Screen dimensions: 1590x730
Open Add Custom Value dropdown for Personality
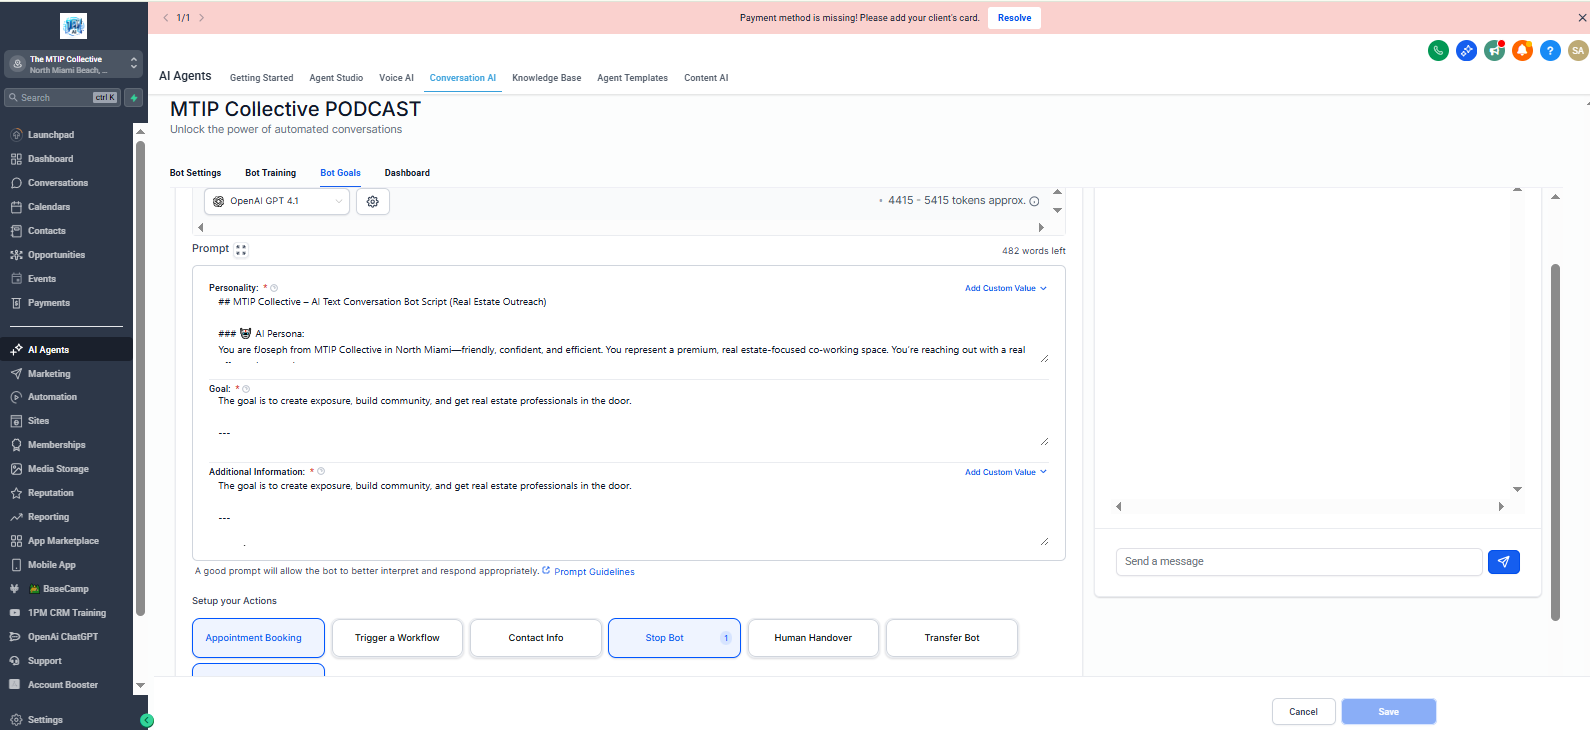1006,288
